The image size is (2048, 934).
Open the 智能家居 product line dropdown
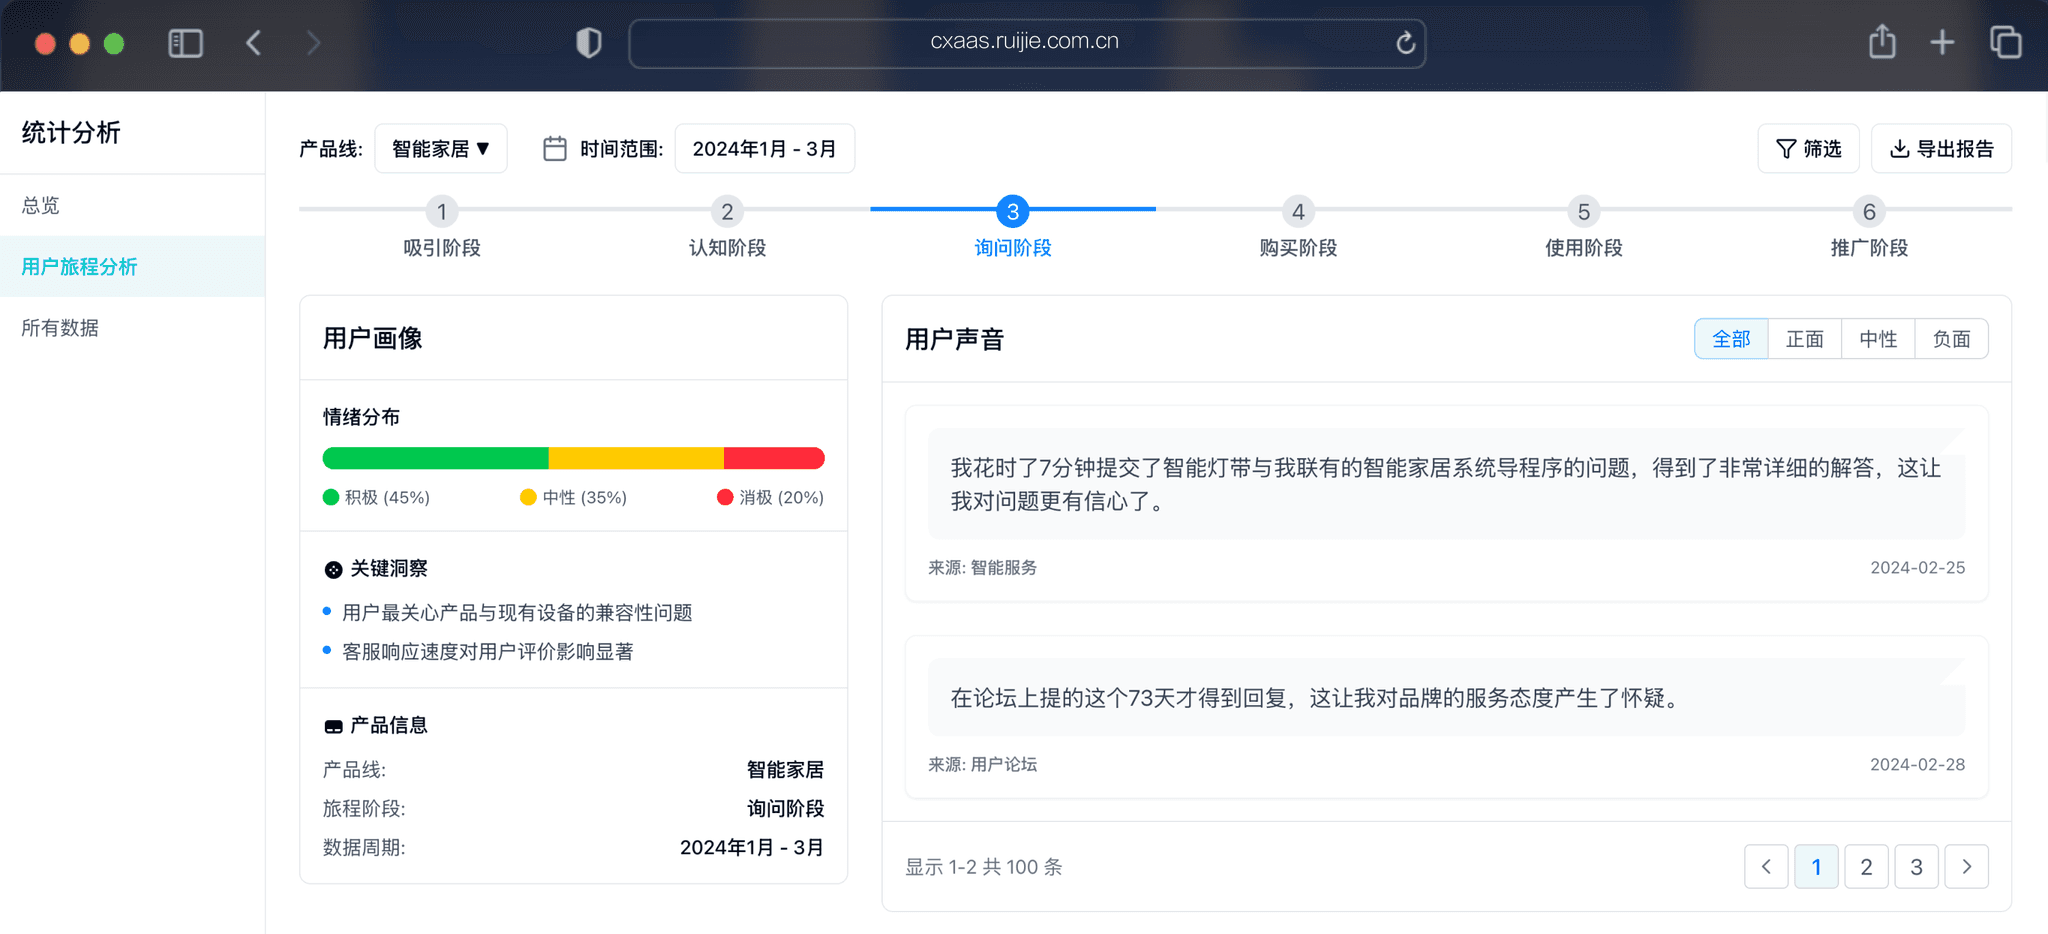coord(441,149)
